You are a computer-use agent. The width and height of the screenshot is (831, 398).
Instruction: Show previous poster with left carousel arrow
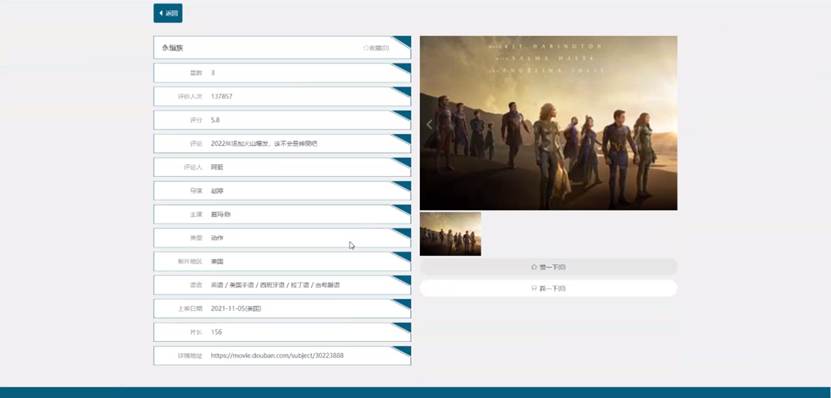click(429, 125)
